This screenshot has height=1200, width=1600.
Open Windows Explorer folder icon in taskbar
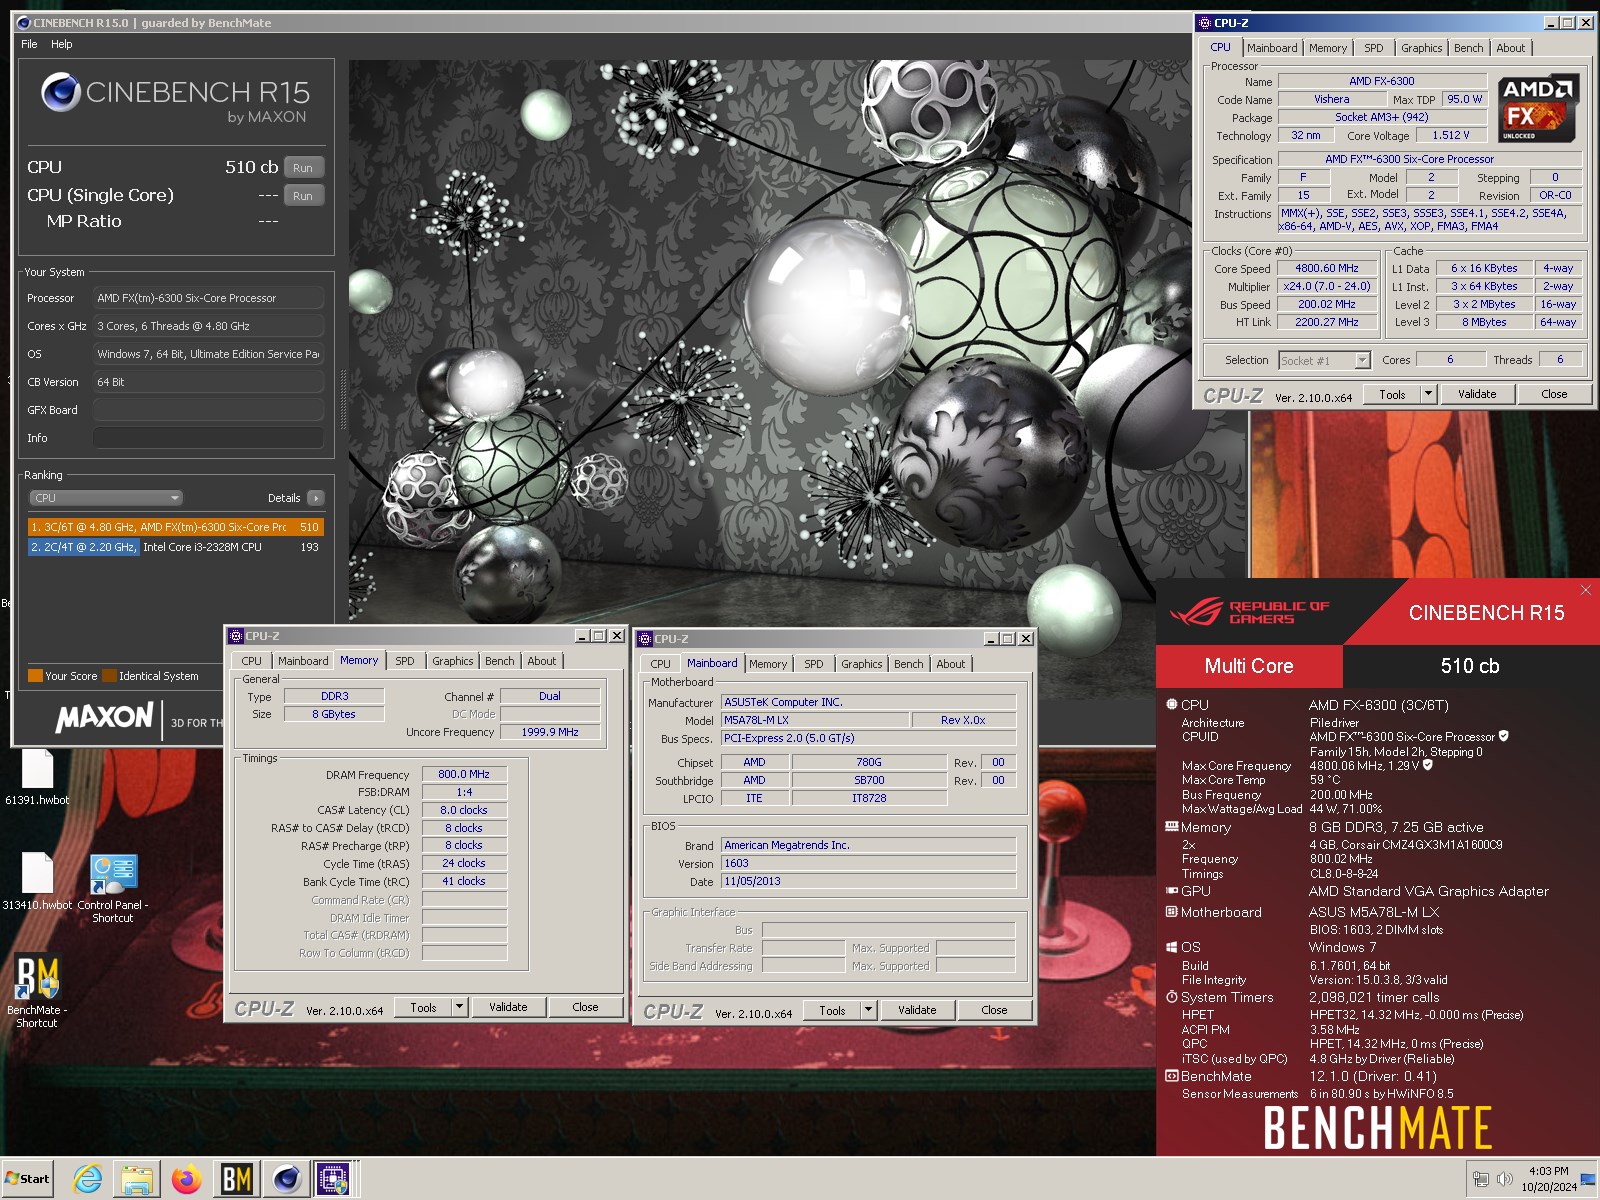tap(137, 1179)
